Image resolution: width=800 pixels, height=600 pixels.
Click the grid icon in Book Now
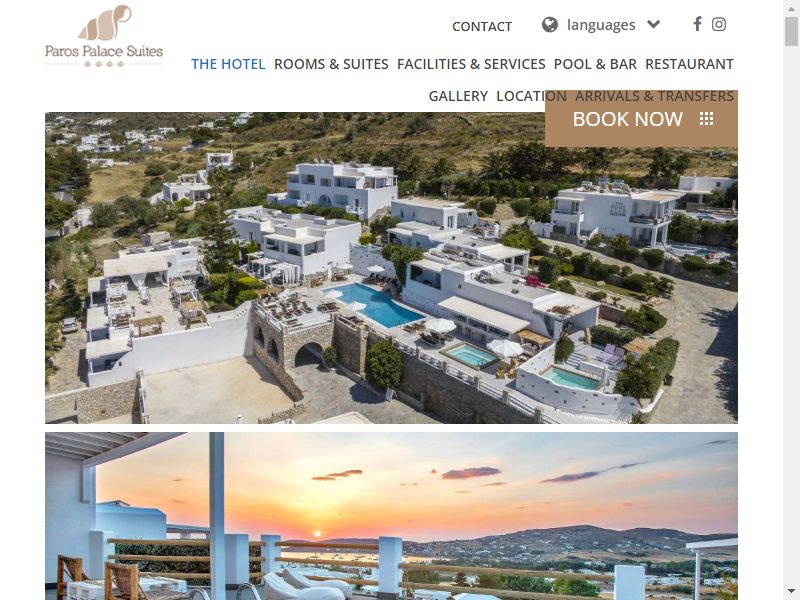click(x=706, y=119)
